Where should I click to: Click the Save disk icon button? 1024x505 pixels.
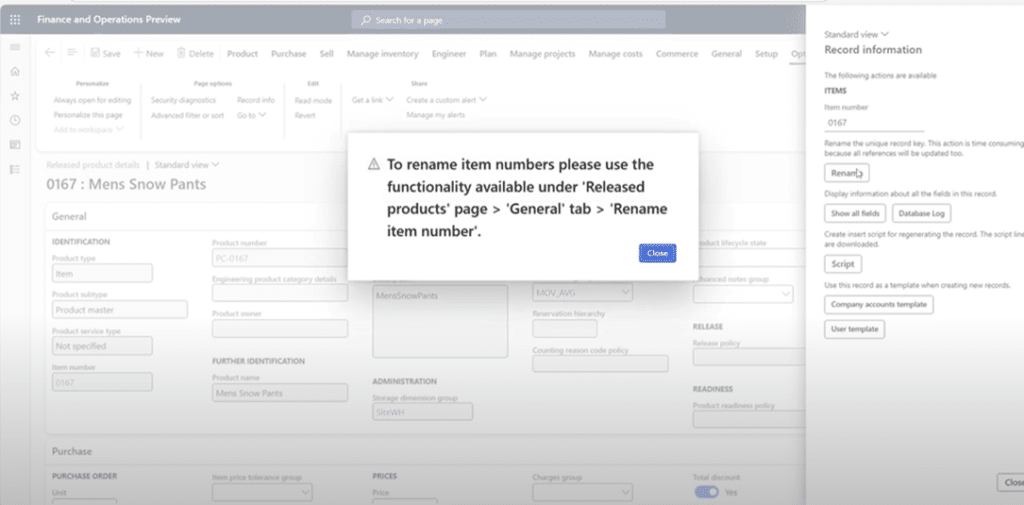(105, 54)
